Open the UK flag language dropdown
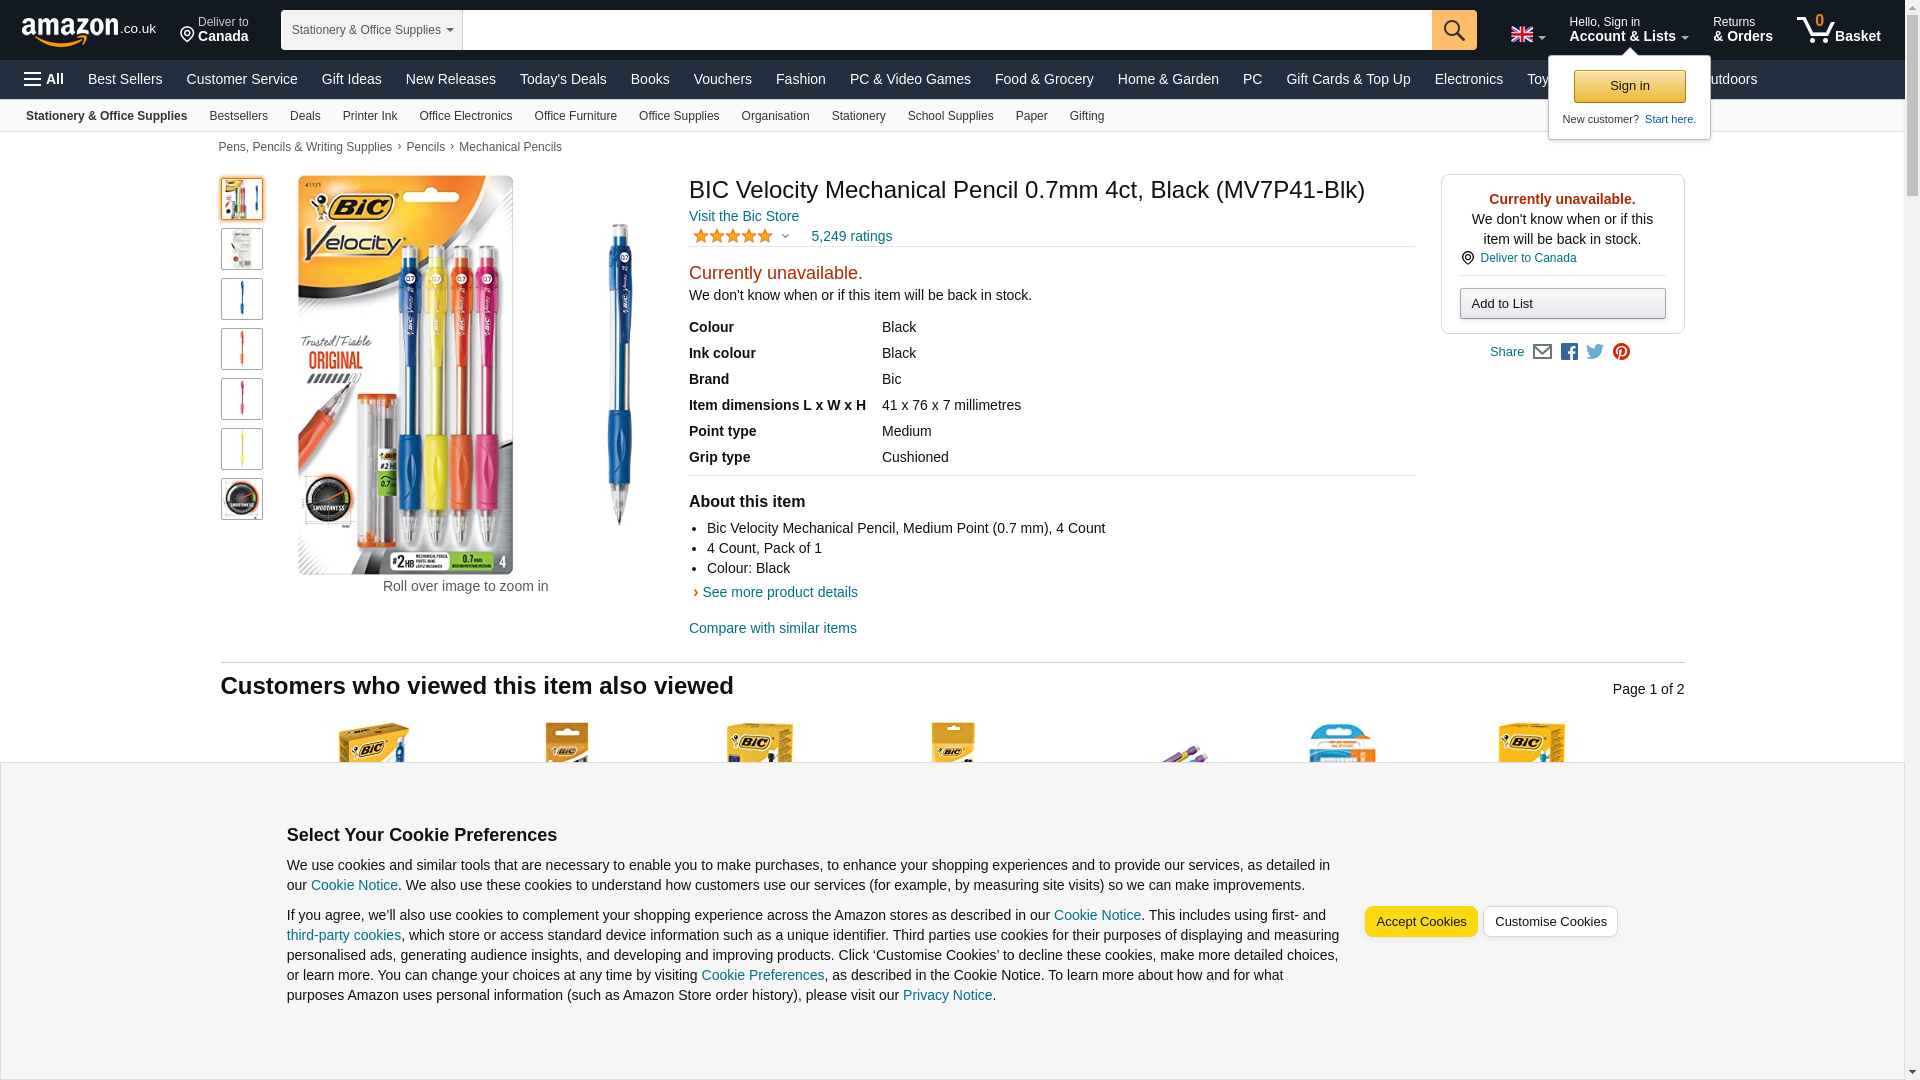The height and width of the screenshot is (1080, 1920). click(1527, 35)
